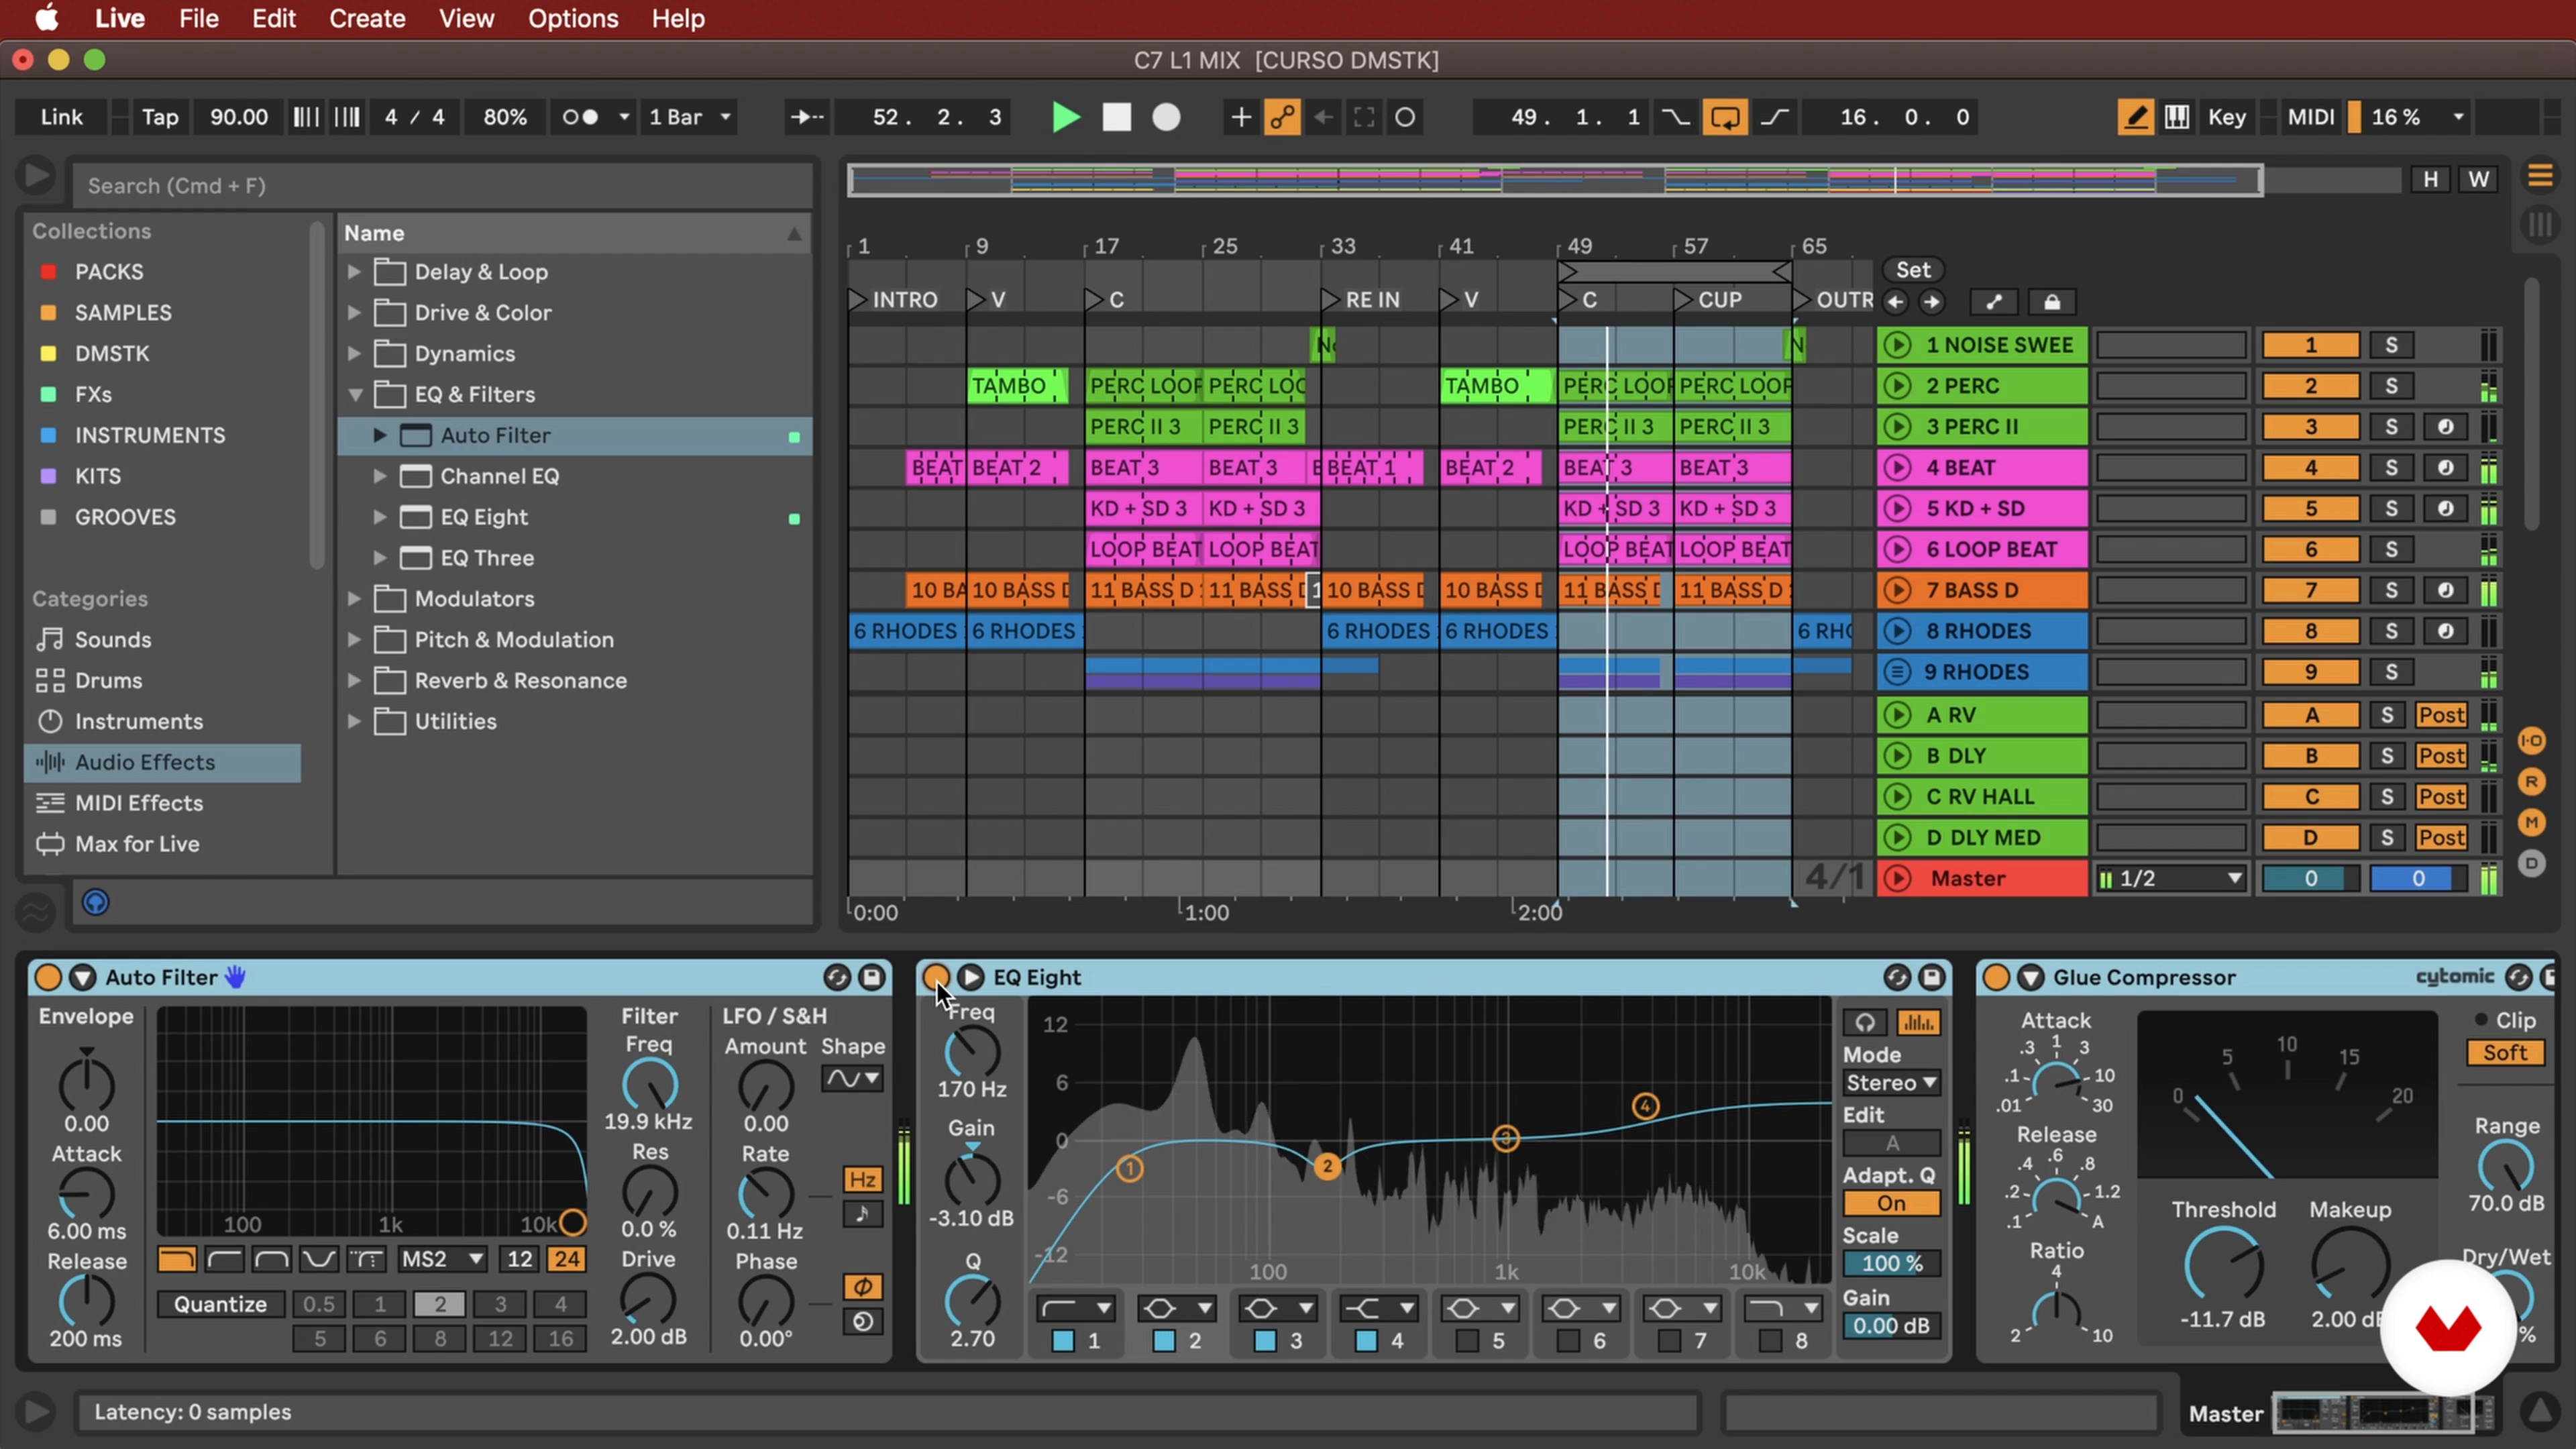Image resolution: width=2576 pixels, height=1449 pixels.
Task: Start playback with the green Play button
Action: (1066, 117)
